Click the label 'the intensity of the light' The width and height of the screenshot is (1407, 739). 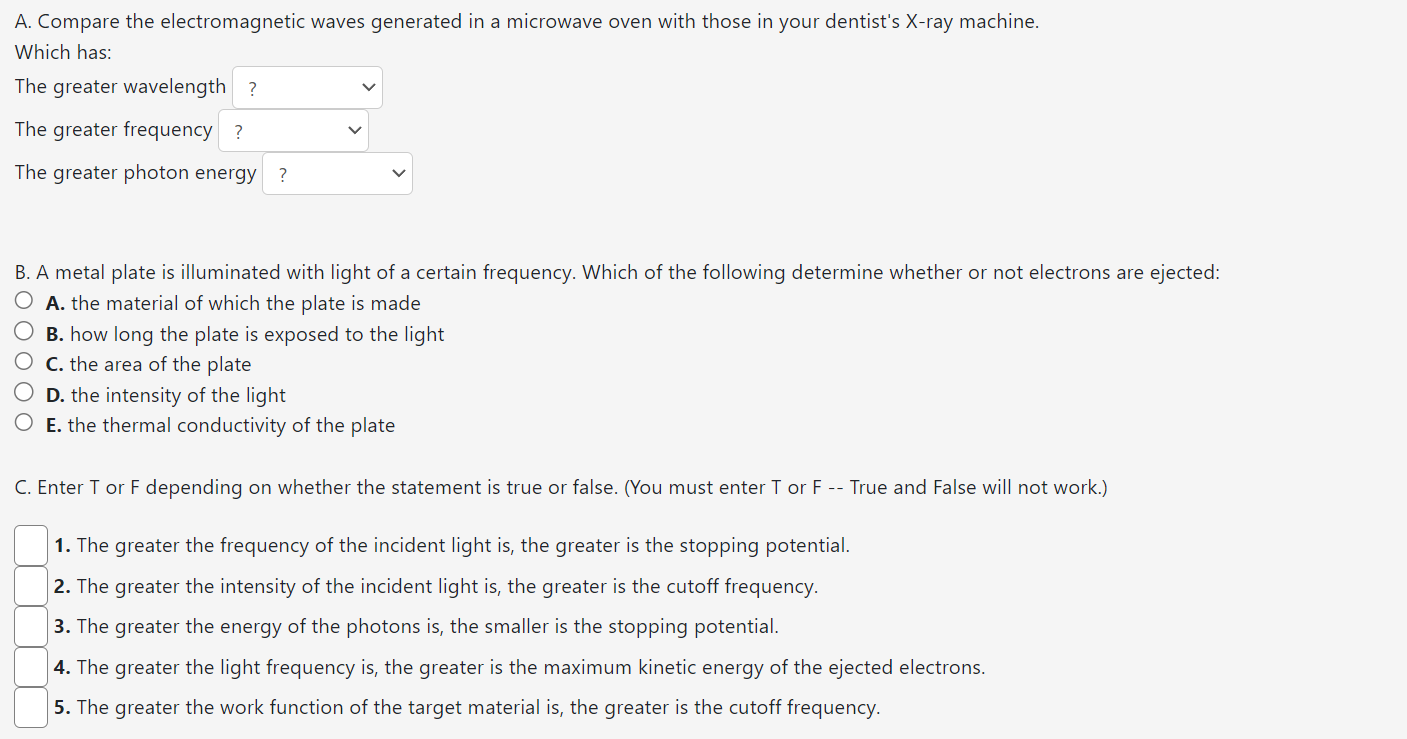pyautogui.click(x=178, y=394)
